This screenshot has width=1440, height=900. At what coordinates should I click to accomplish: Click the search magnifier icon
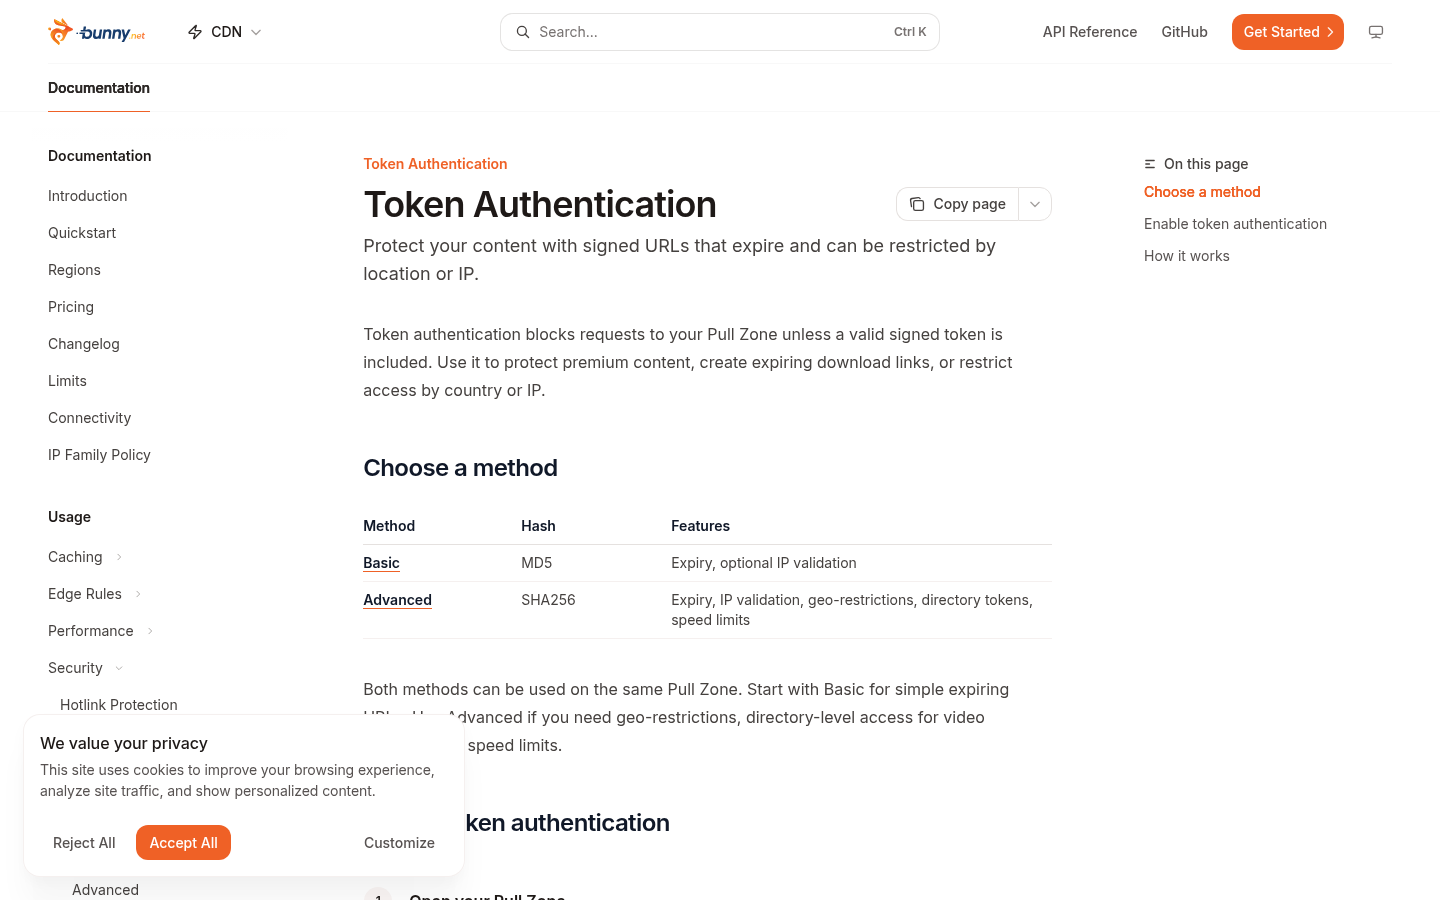pyautogui.click(x=523, y=32)
